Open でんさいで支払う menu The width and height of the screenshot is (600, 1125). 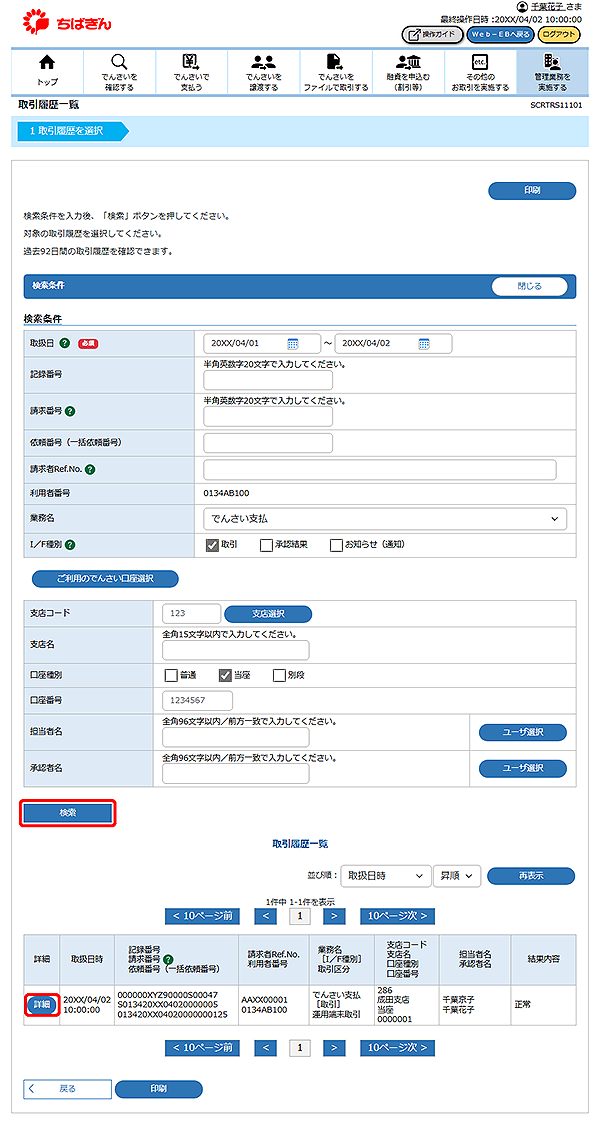point(191,73)
